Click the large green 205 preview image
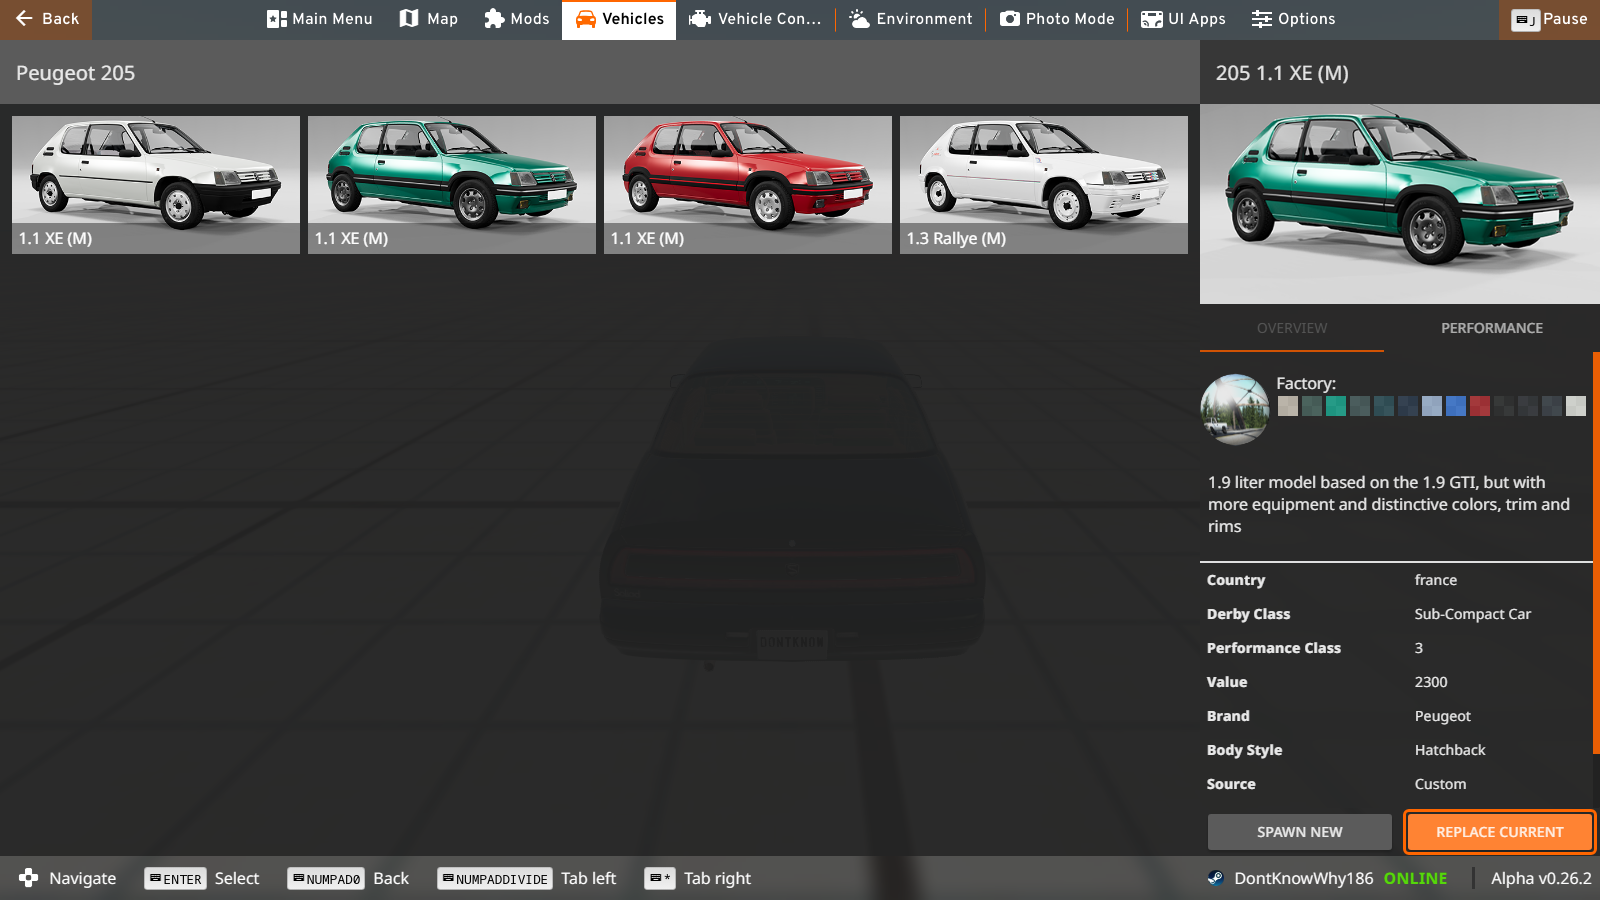Image resolution: width=1600 pixels, height=900 pixels. 1400,204
